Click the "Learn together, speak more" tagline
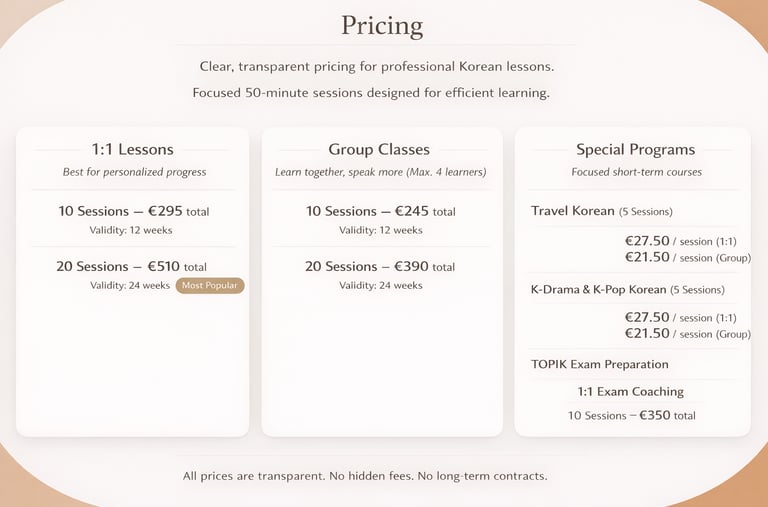The image size is (768, 507). (380, 172)
